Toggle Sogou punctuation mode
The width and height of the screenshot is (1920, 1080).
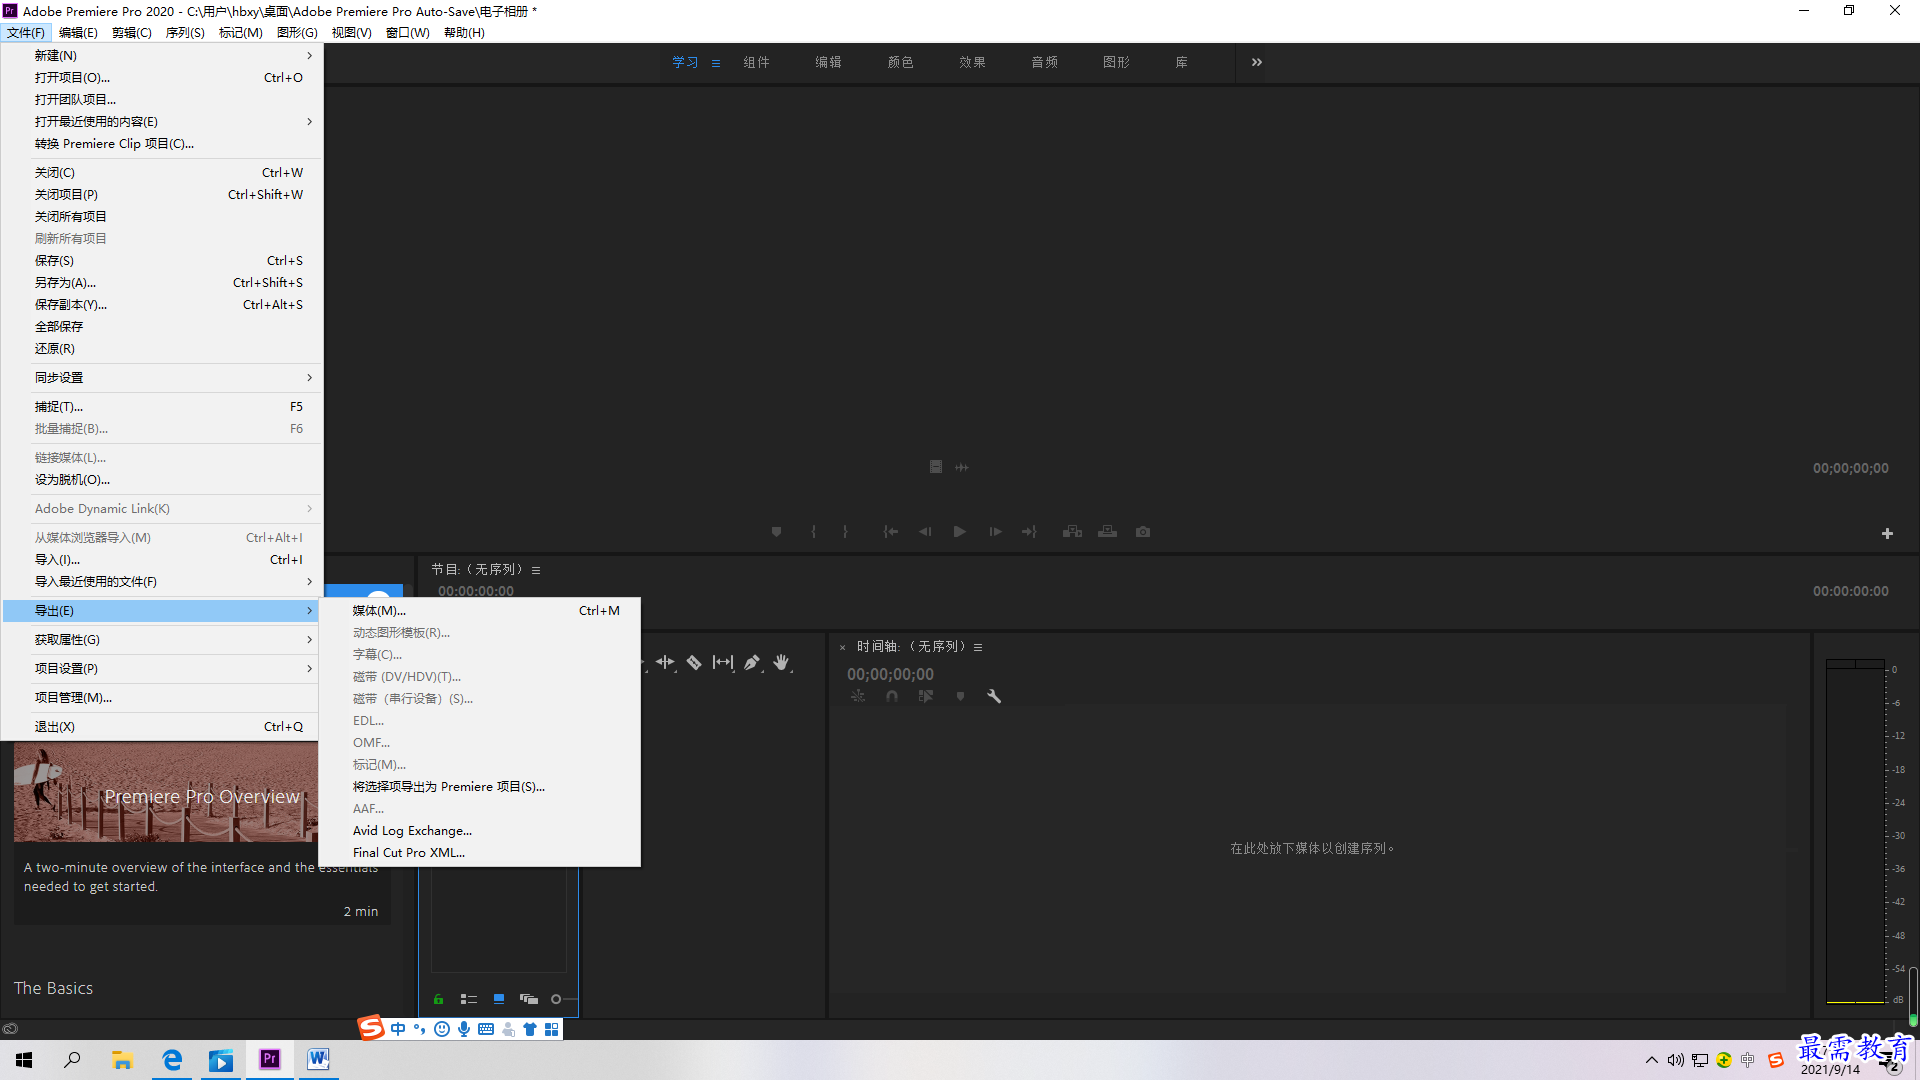click(x=420, y=1029)
